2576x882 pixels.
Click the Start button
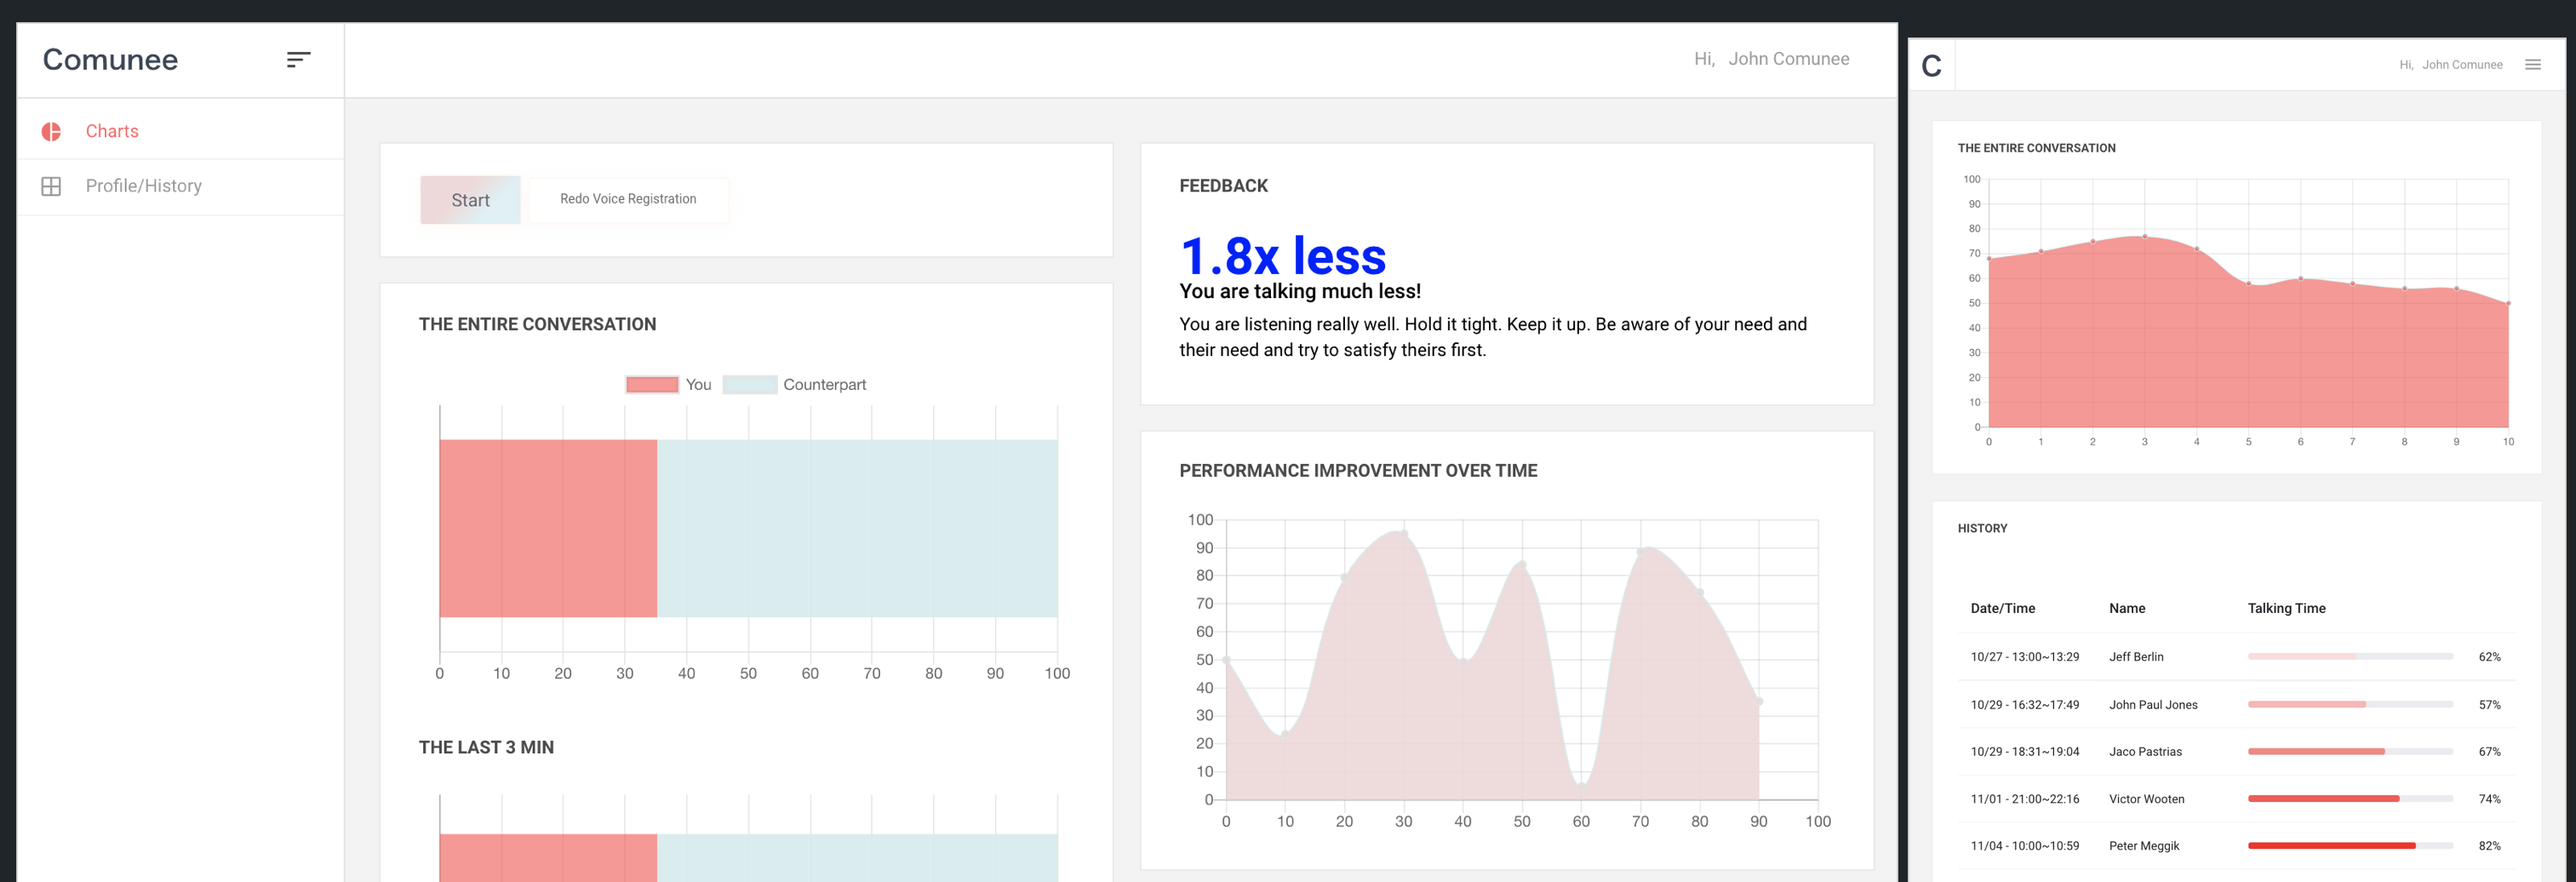[x=470, y=200]
